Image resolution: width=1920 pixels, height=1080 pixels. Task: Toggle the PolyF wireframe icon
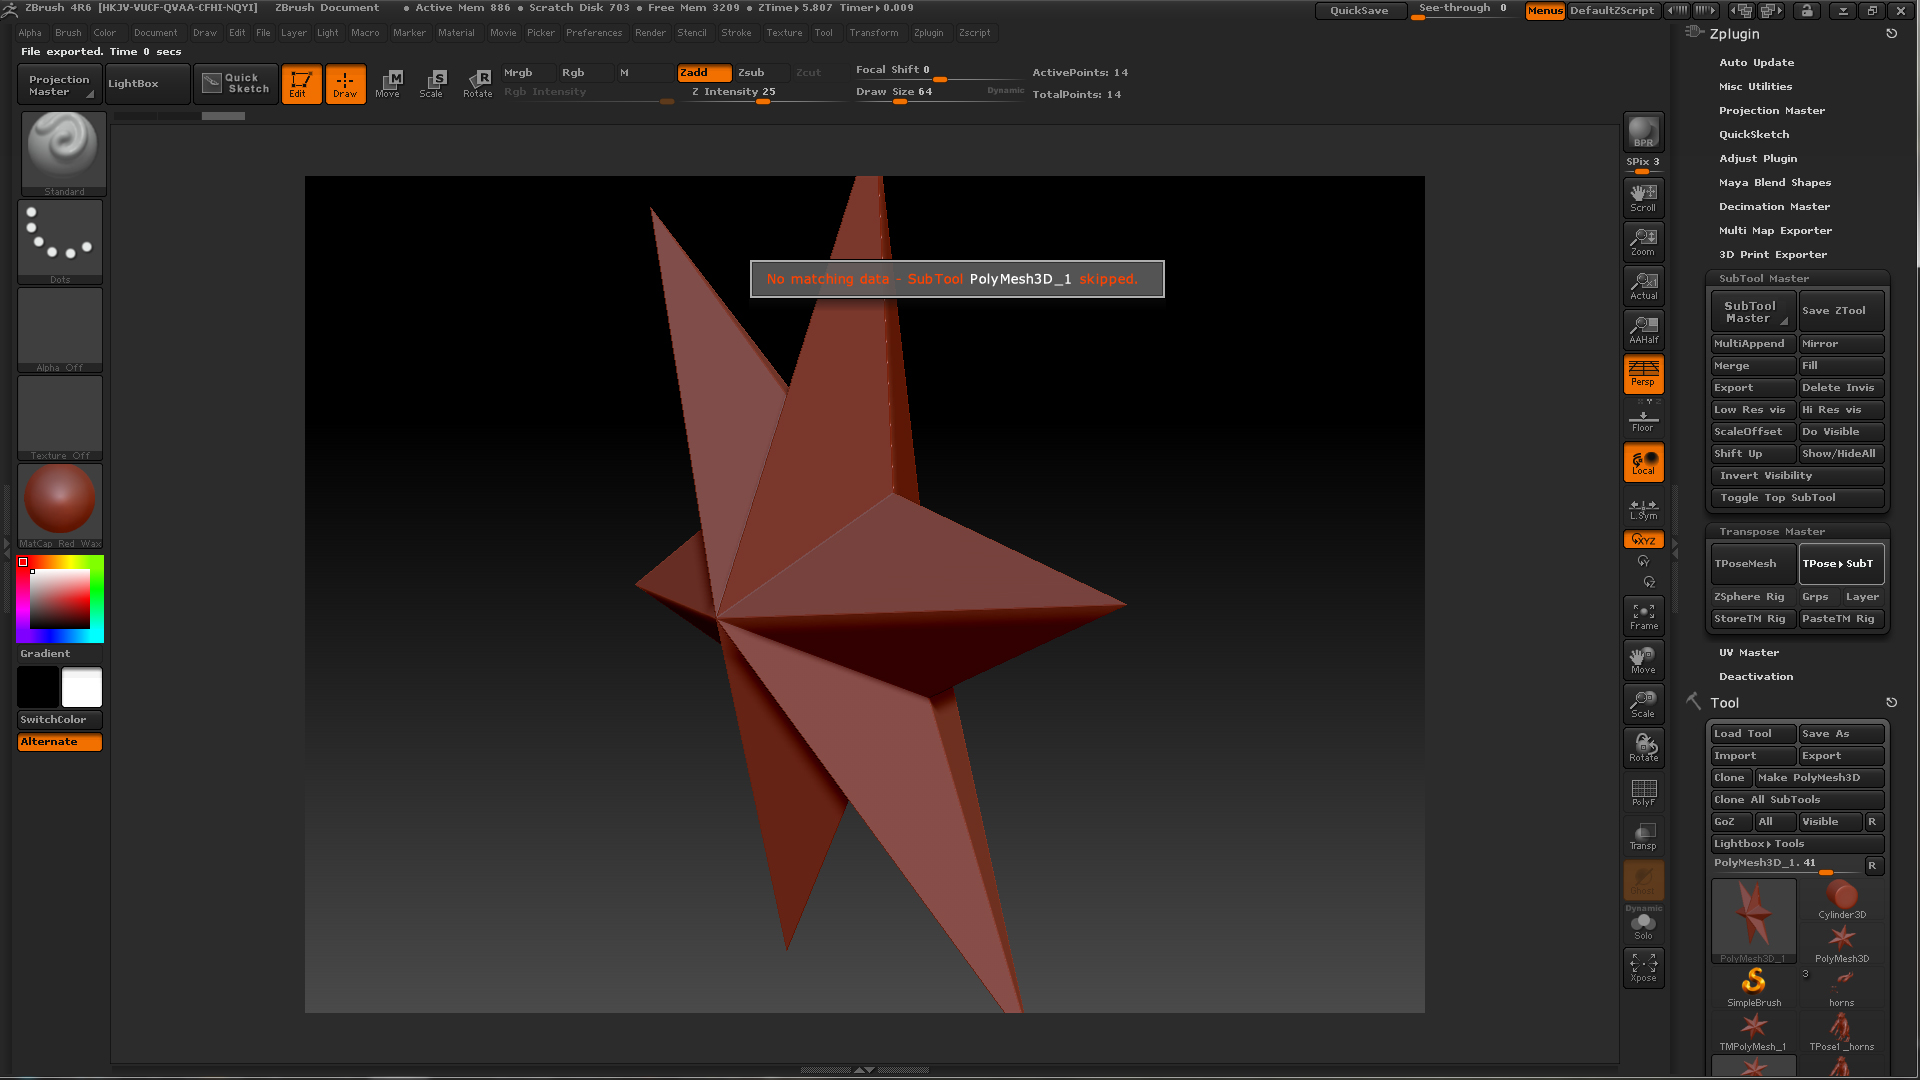pos(1643,792)
